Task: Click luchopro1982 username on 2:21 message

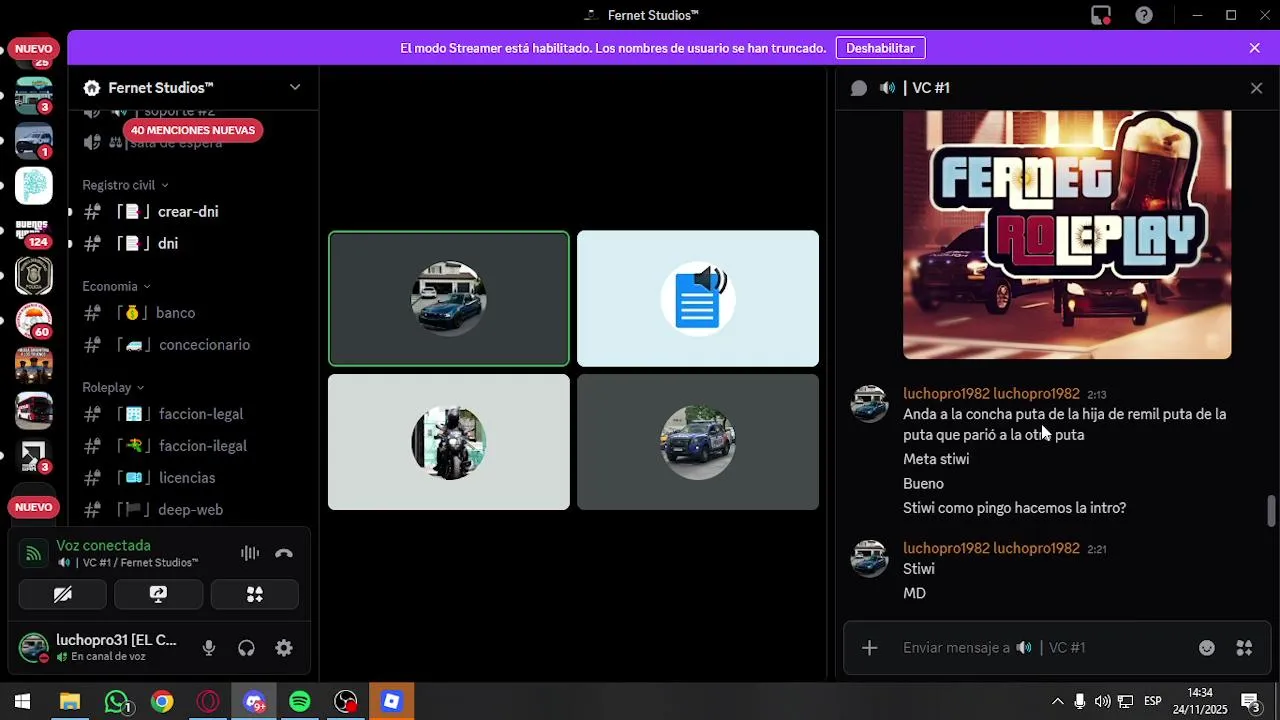Action: pyautogui.click(x=991, y=549)
